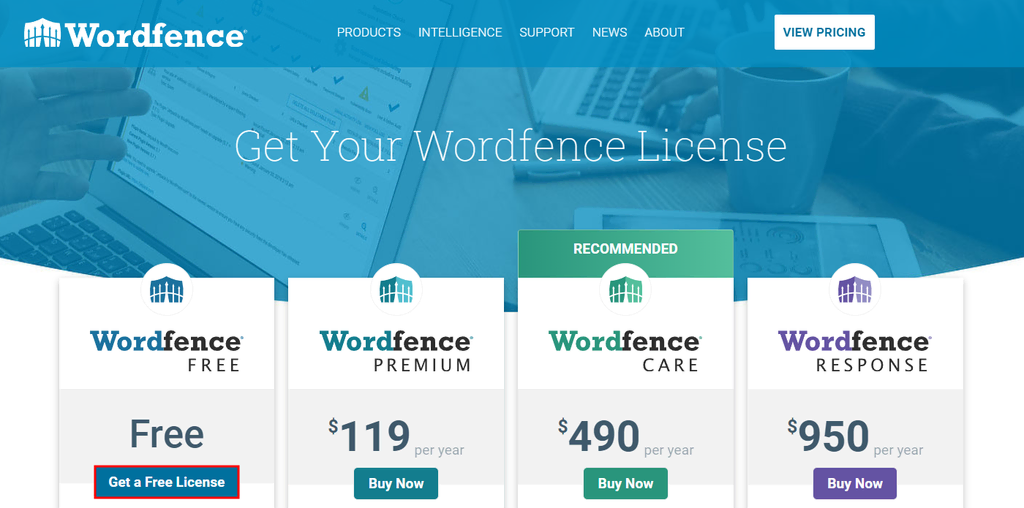
Task: Click the purple Wordfence Response fence icon
Action: click(855, 289)
